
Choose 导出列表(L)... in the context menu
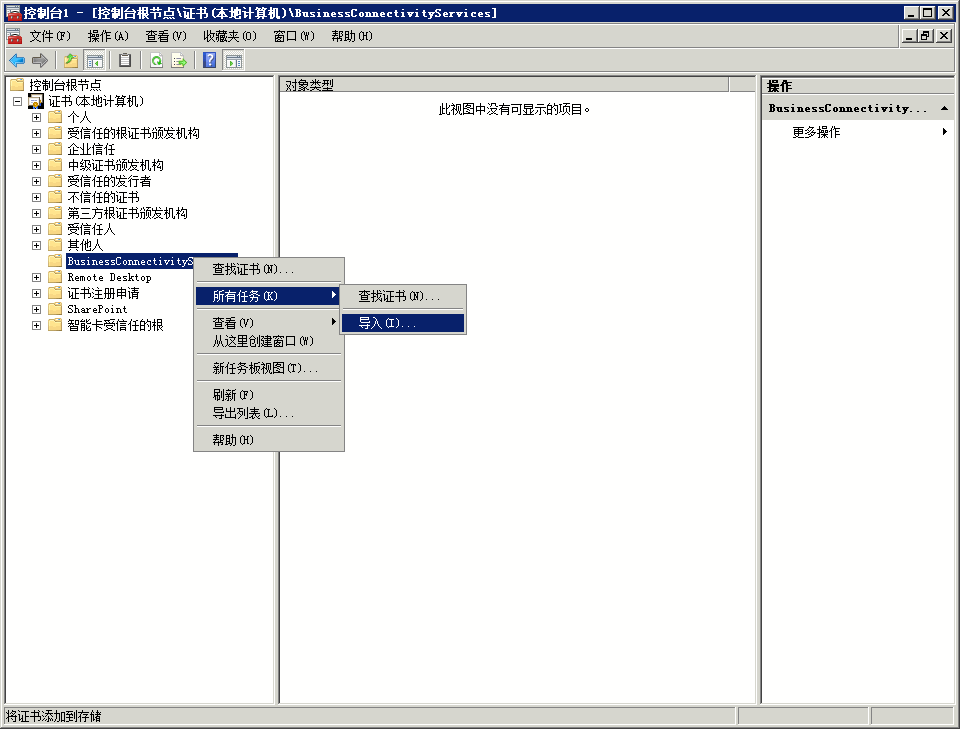(x=268, y=413)
